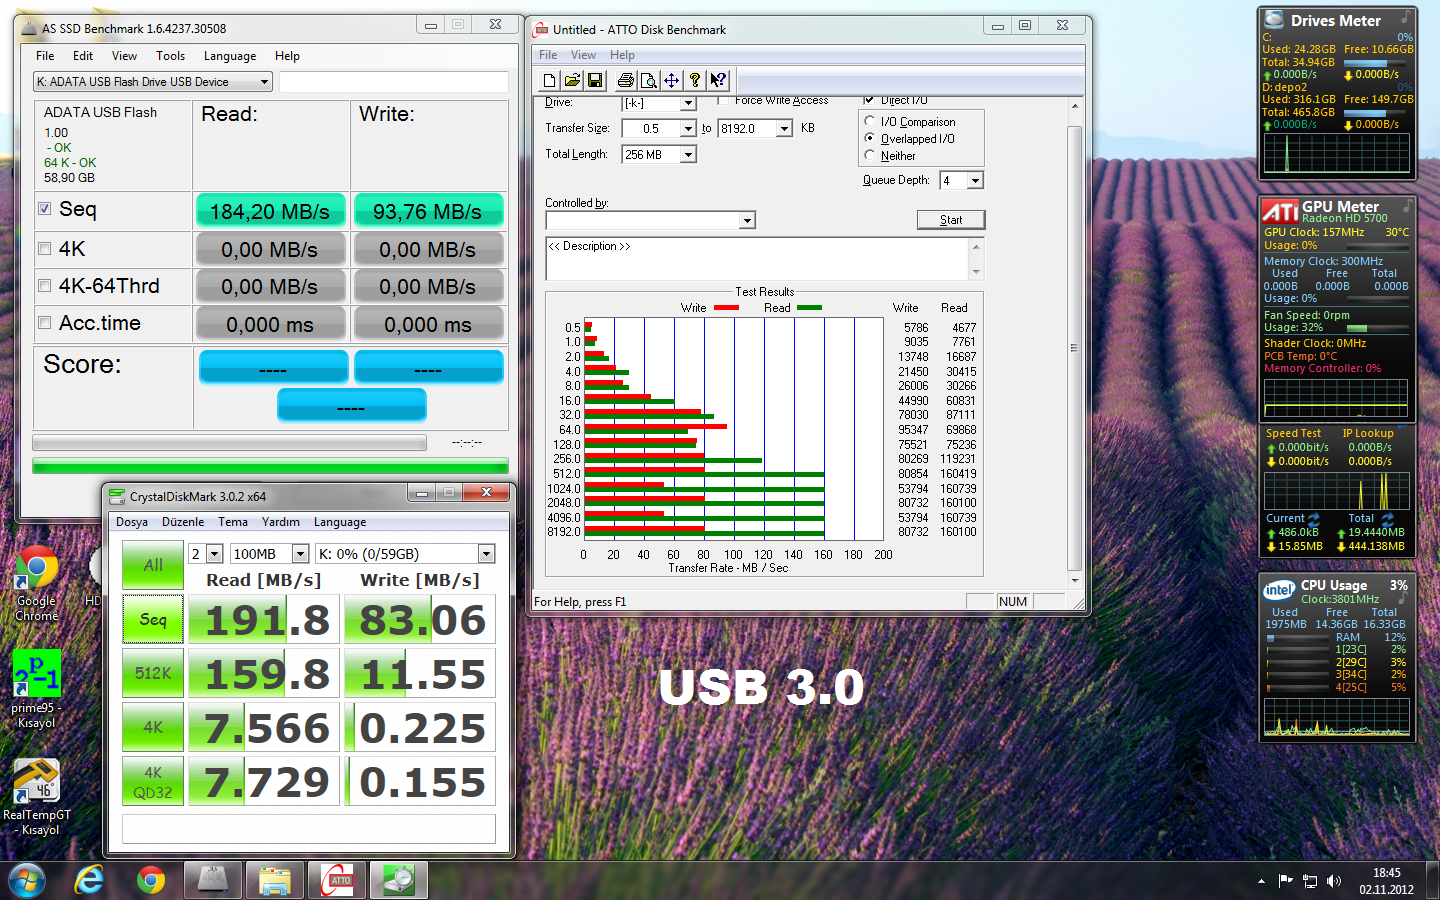Show desktop clock and date in tray
The height and width of the screenshot is (900, 1440).
click(1386, 881)
